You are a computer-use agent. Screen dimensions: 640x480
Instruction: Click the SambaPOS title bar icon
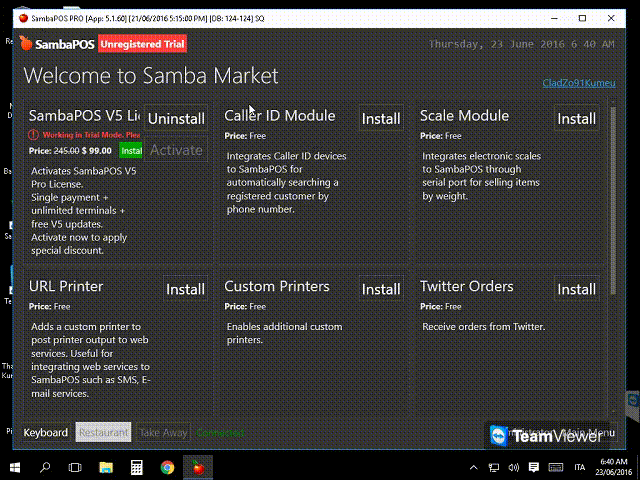coord(23,18)
